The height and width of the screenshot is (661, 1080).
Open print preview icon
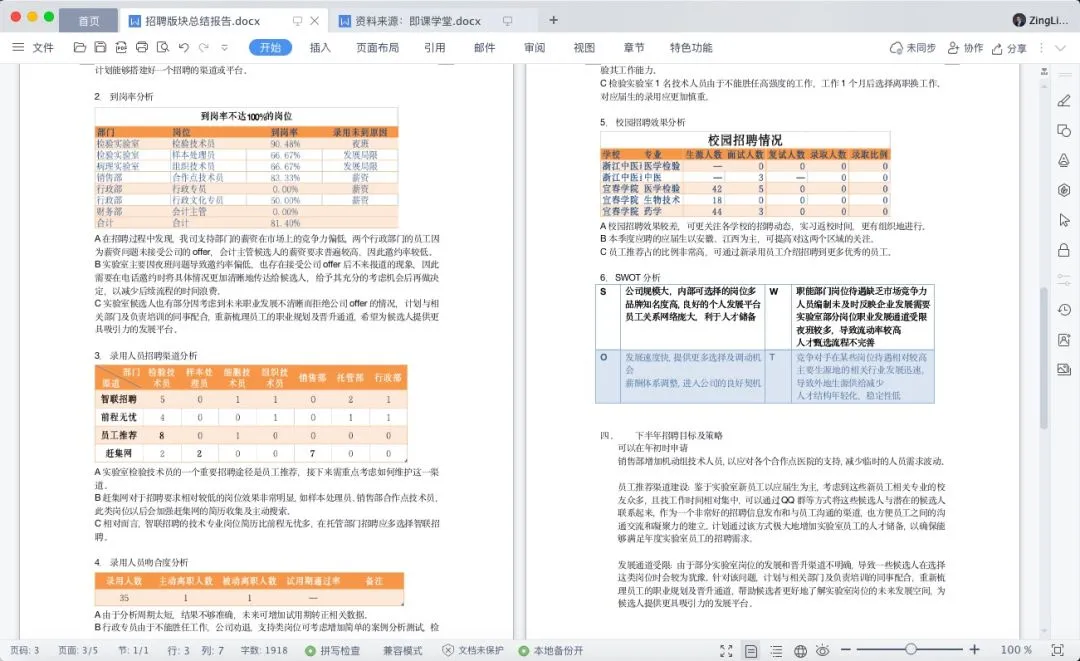[x=163, y=48]
